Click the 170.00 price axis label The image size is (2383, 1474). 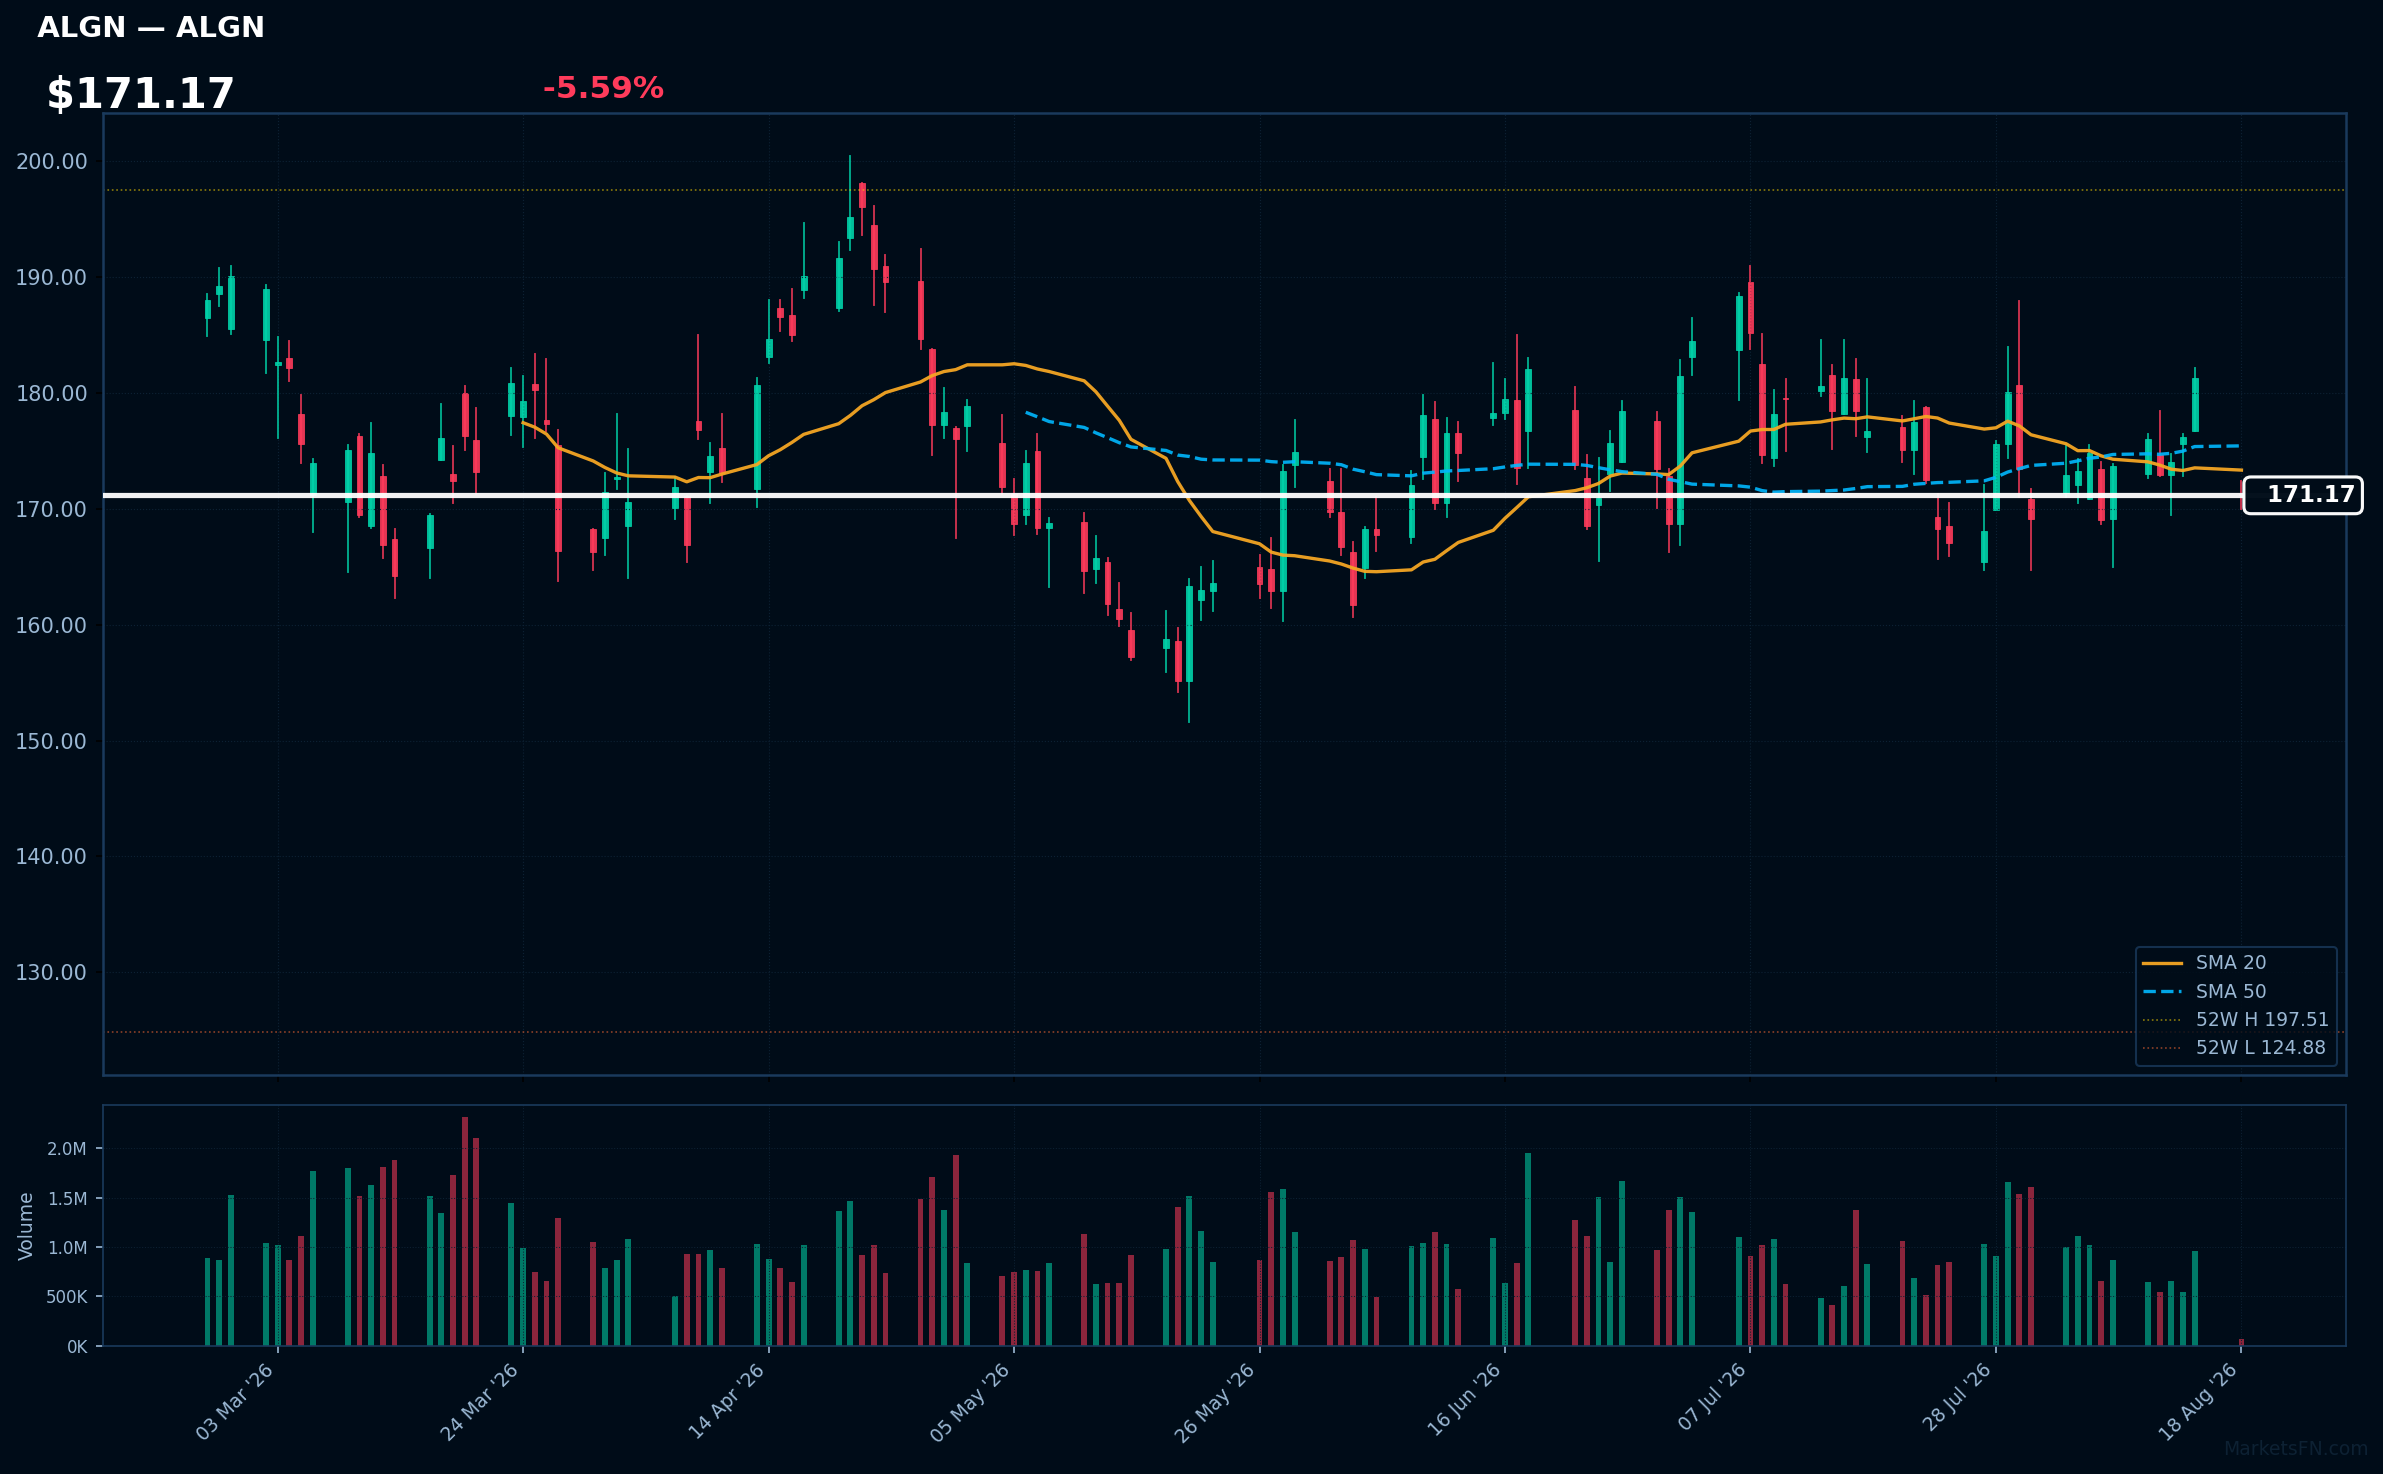click(x=51, y=509)
